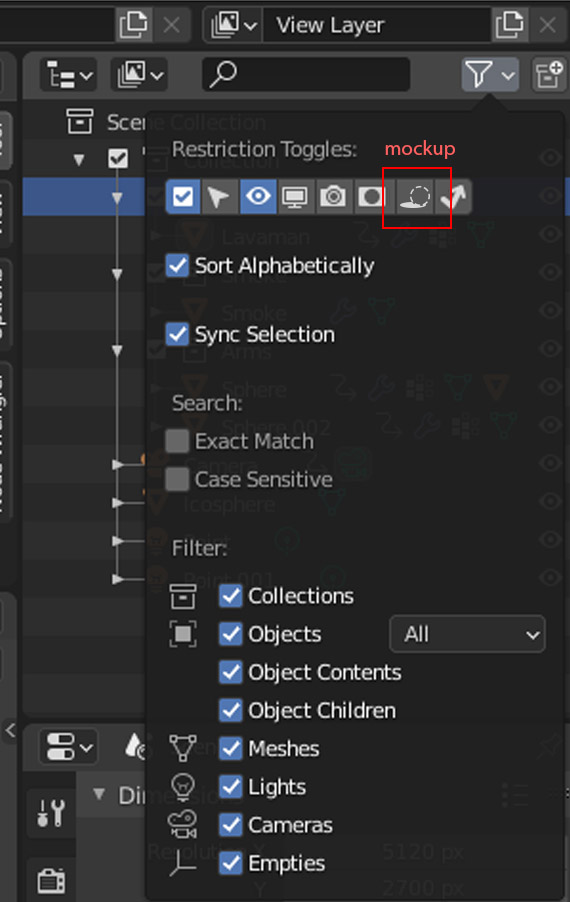Toggle the Holdout restriction icon
The height and width of the screenshot is (902, 570).
tap(371, 197)
